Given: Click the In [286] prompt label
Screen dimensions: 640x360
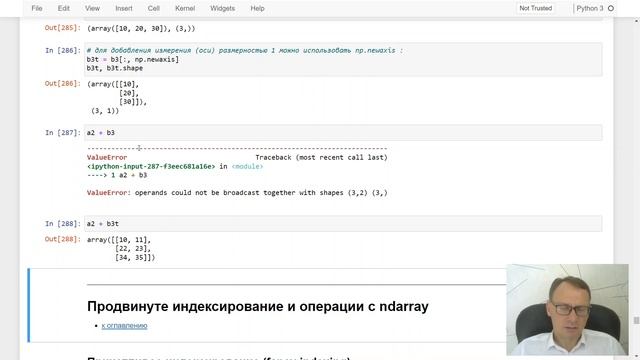Looking at the screenshot, I should tap(63, 51).
